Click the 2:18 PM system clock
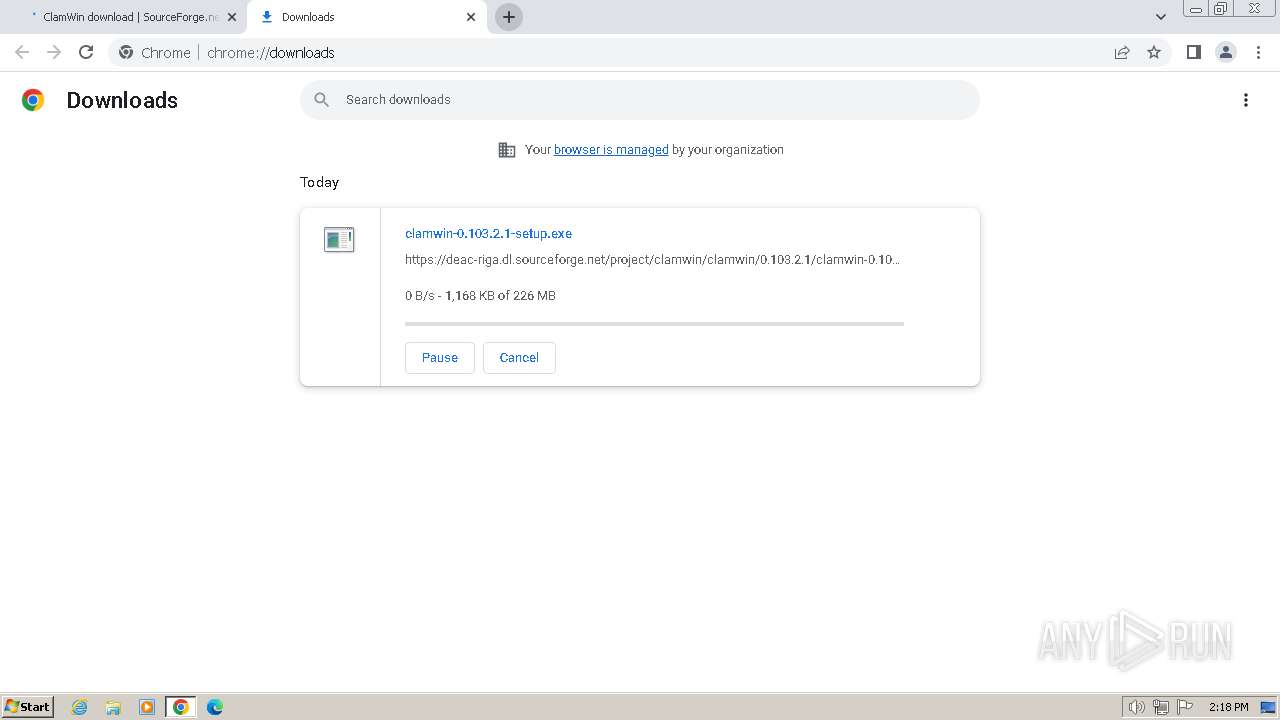1280x720 pixels. click(1228, 707)
